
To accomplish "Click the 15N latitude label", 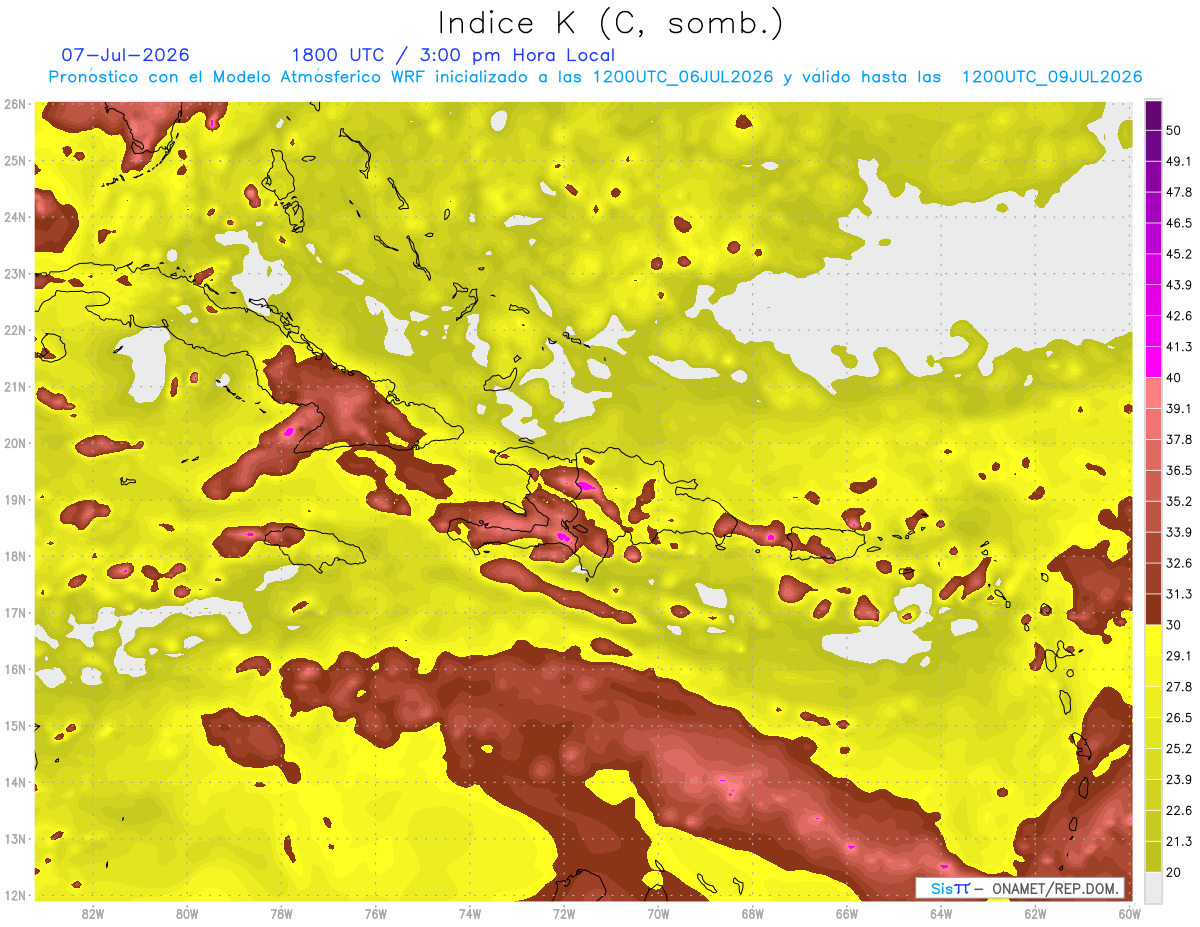I will click(14, 726).
